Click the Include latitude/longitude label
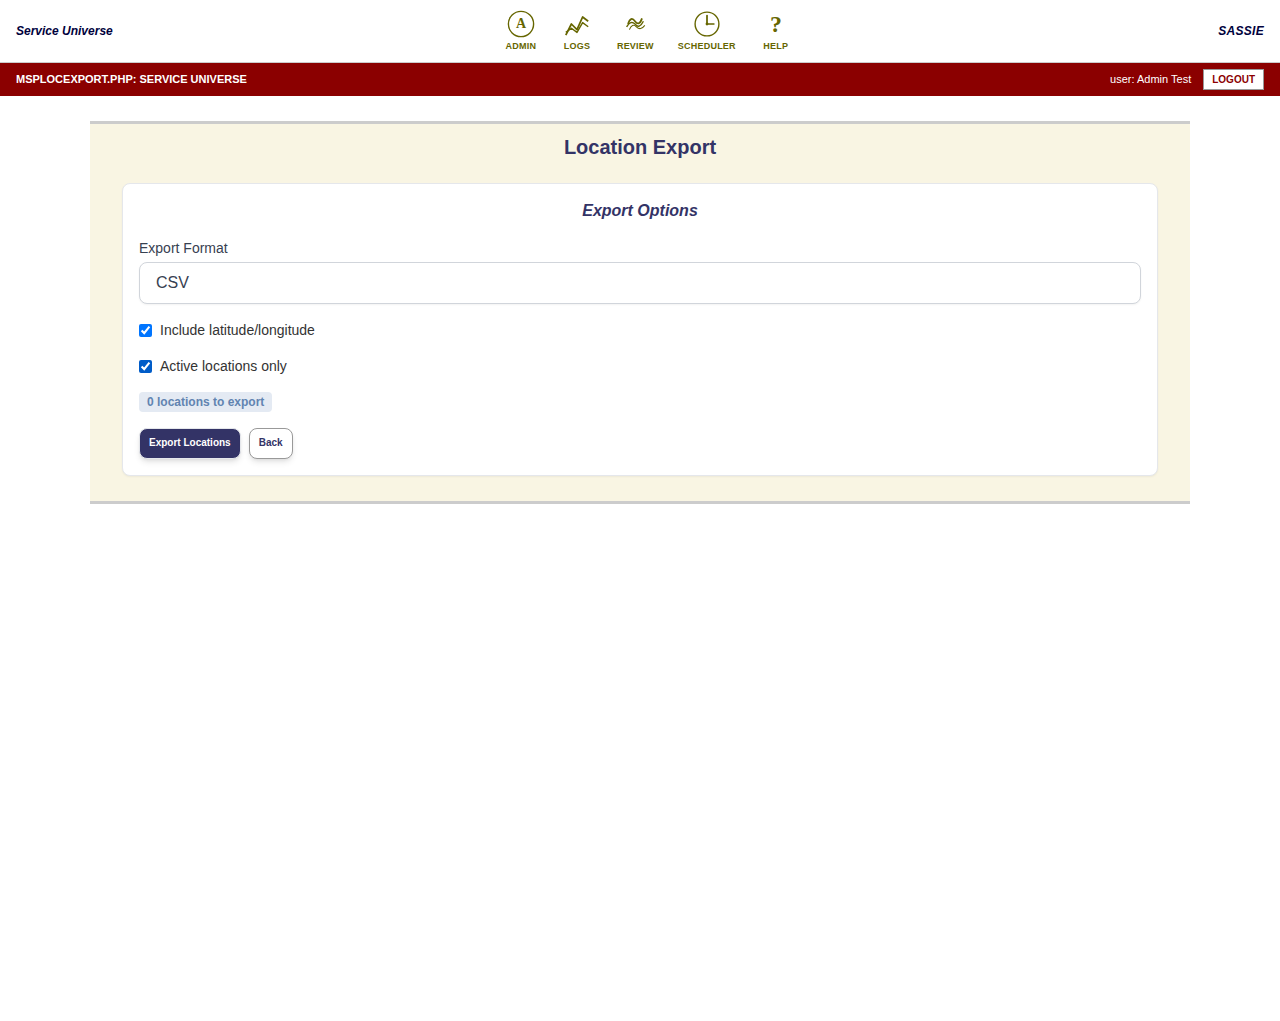 point(237,330)
